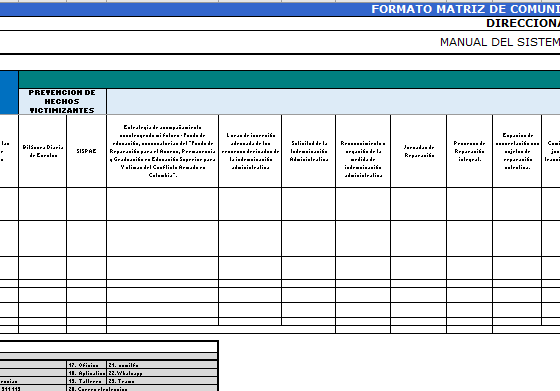Image resolution: width=560 pixels, height=391 pixels.
Task: Select the Reconocimiento medida de indemnización header
Action: click(x=363, y=151)
